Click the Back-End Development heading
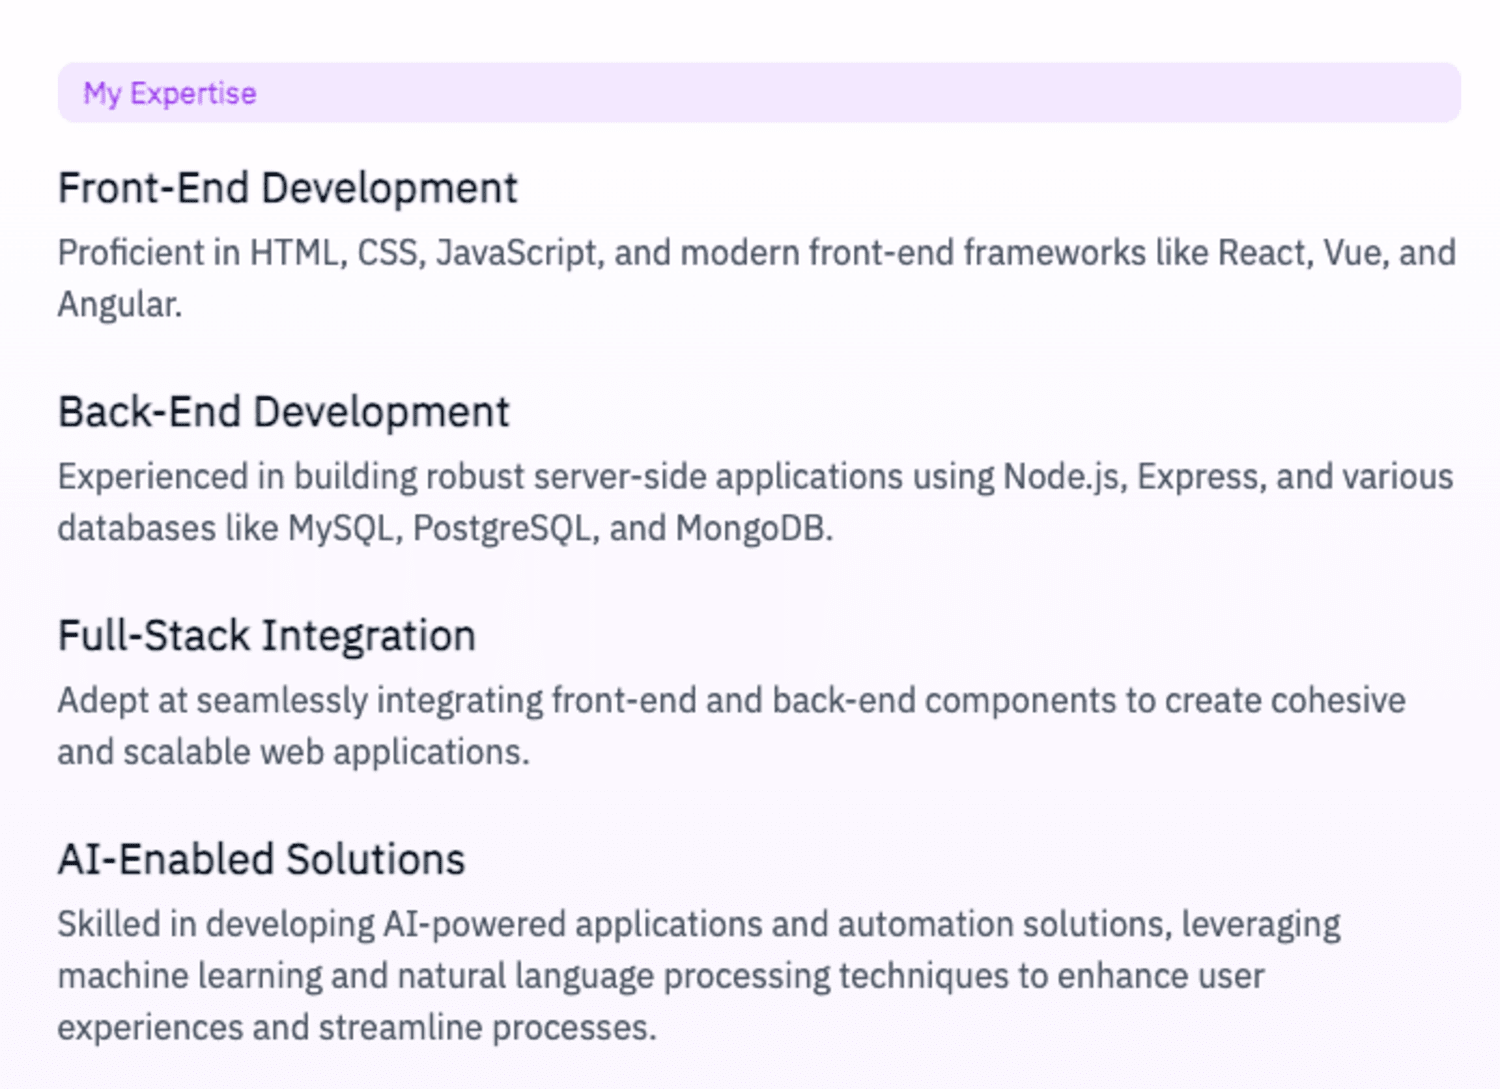This screenshot has width=1500, height=1089. coord(283,413)
